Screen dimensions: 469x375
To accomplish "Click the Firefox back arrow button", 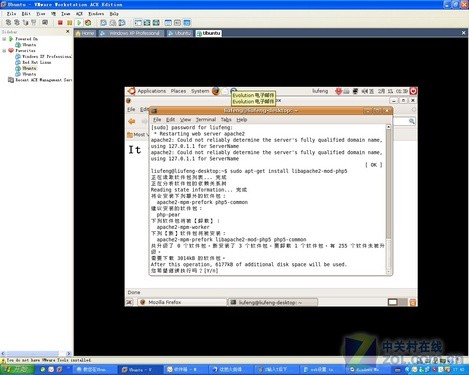I will [x=132, y=121].
